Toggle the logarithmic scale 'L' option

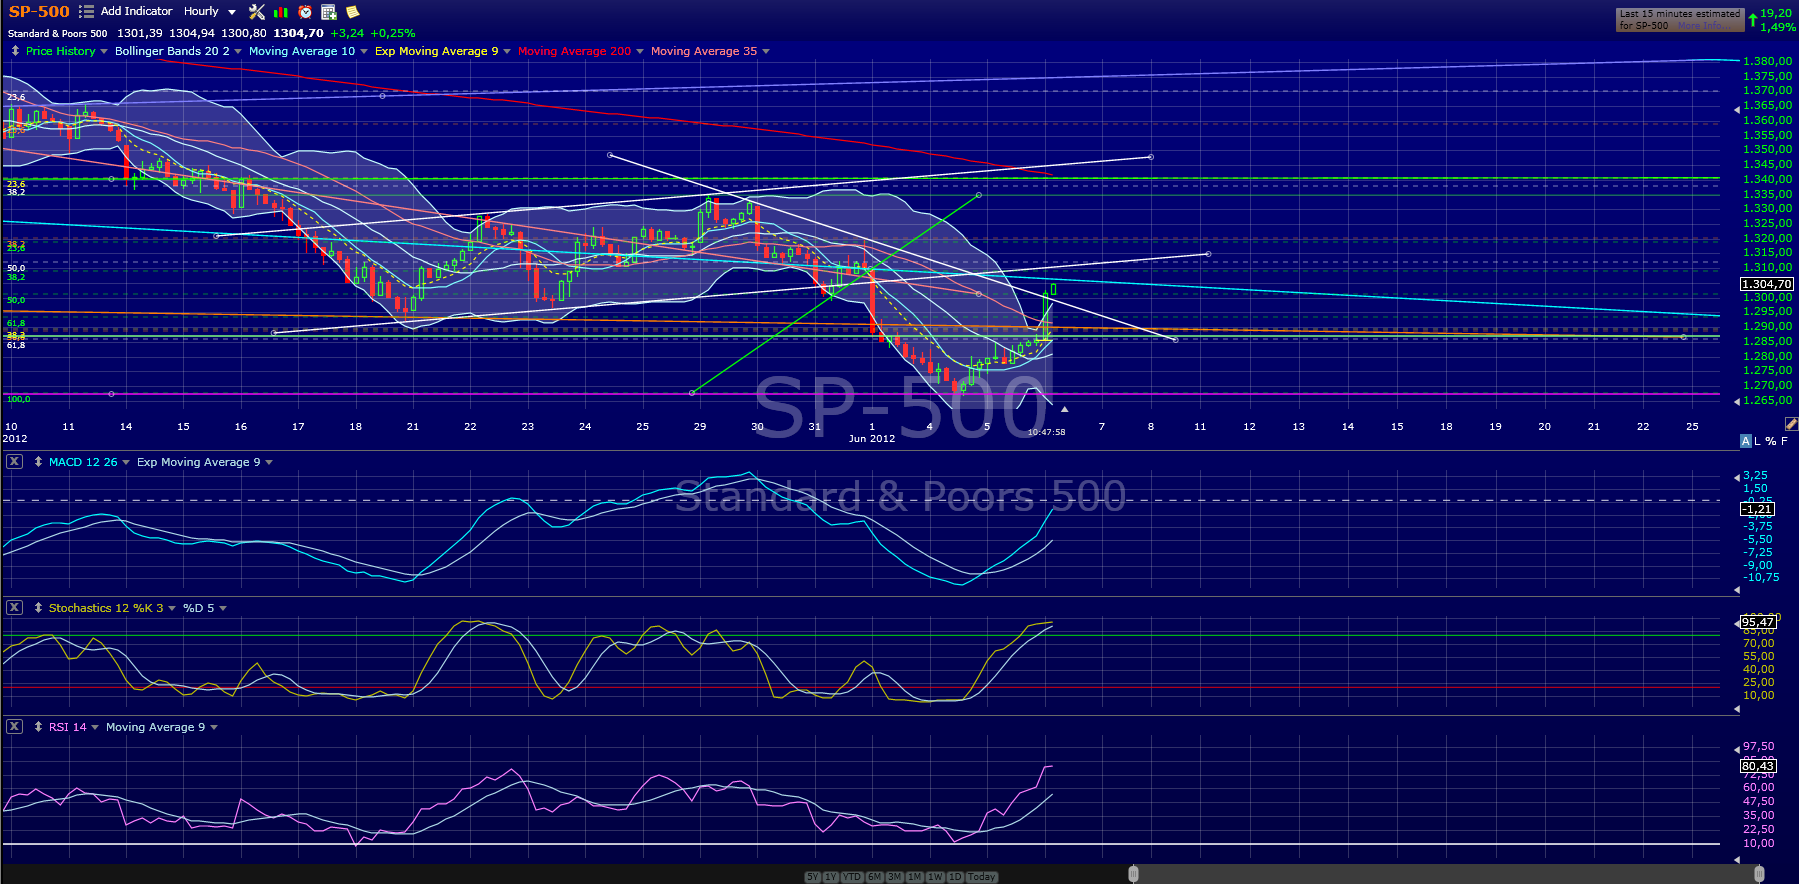1757,441
